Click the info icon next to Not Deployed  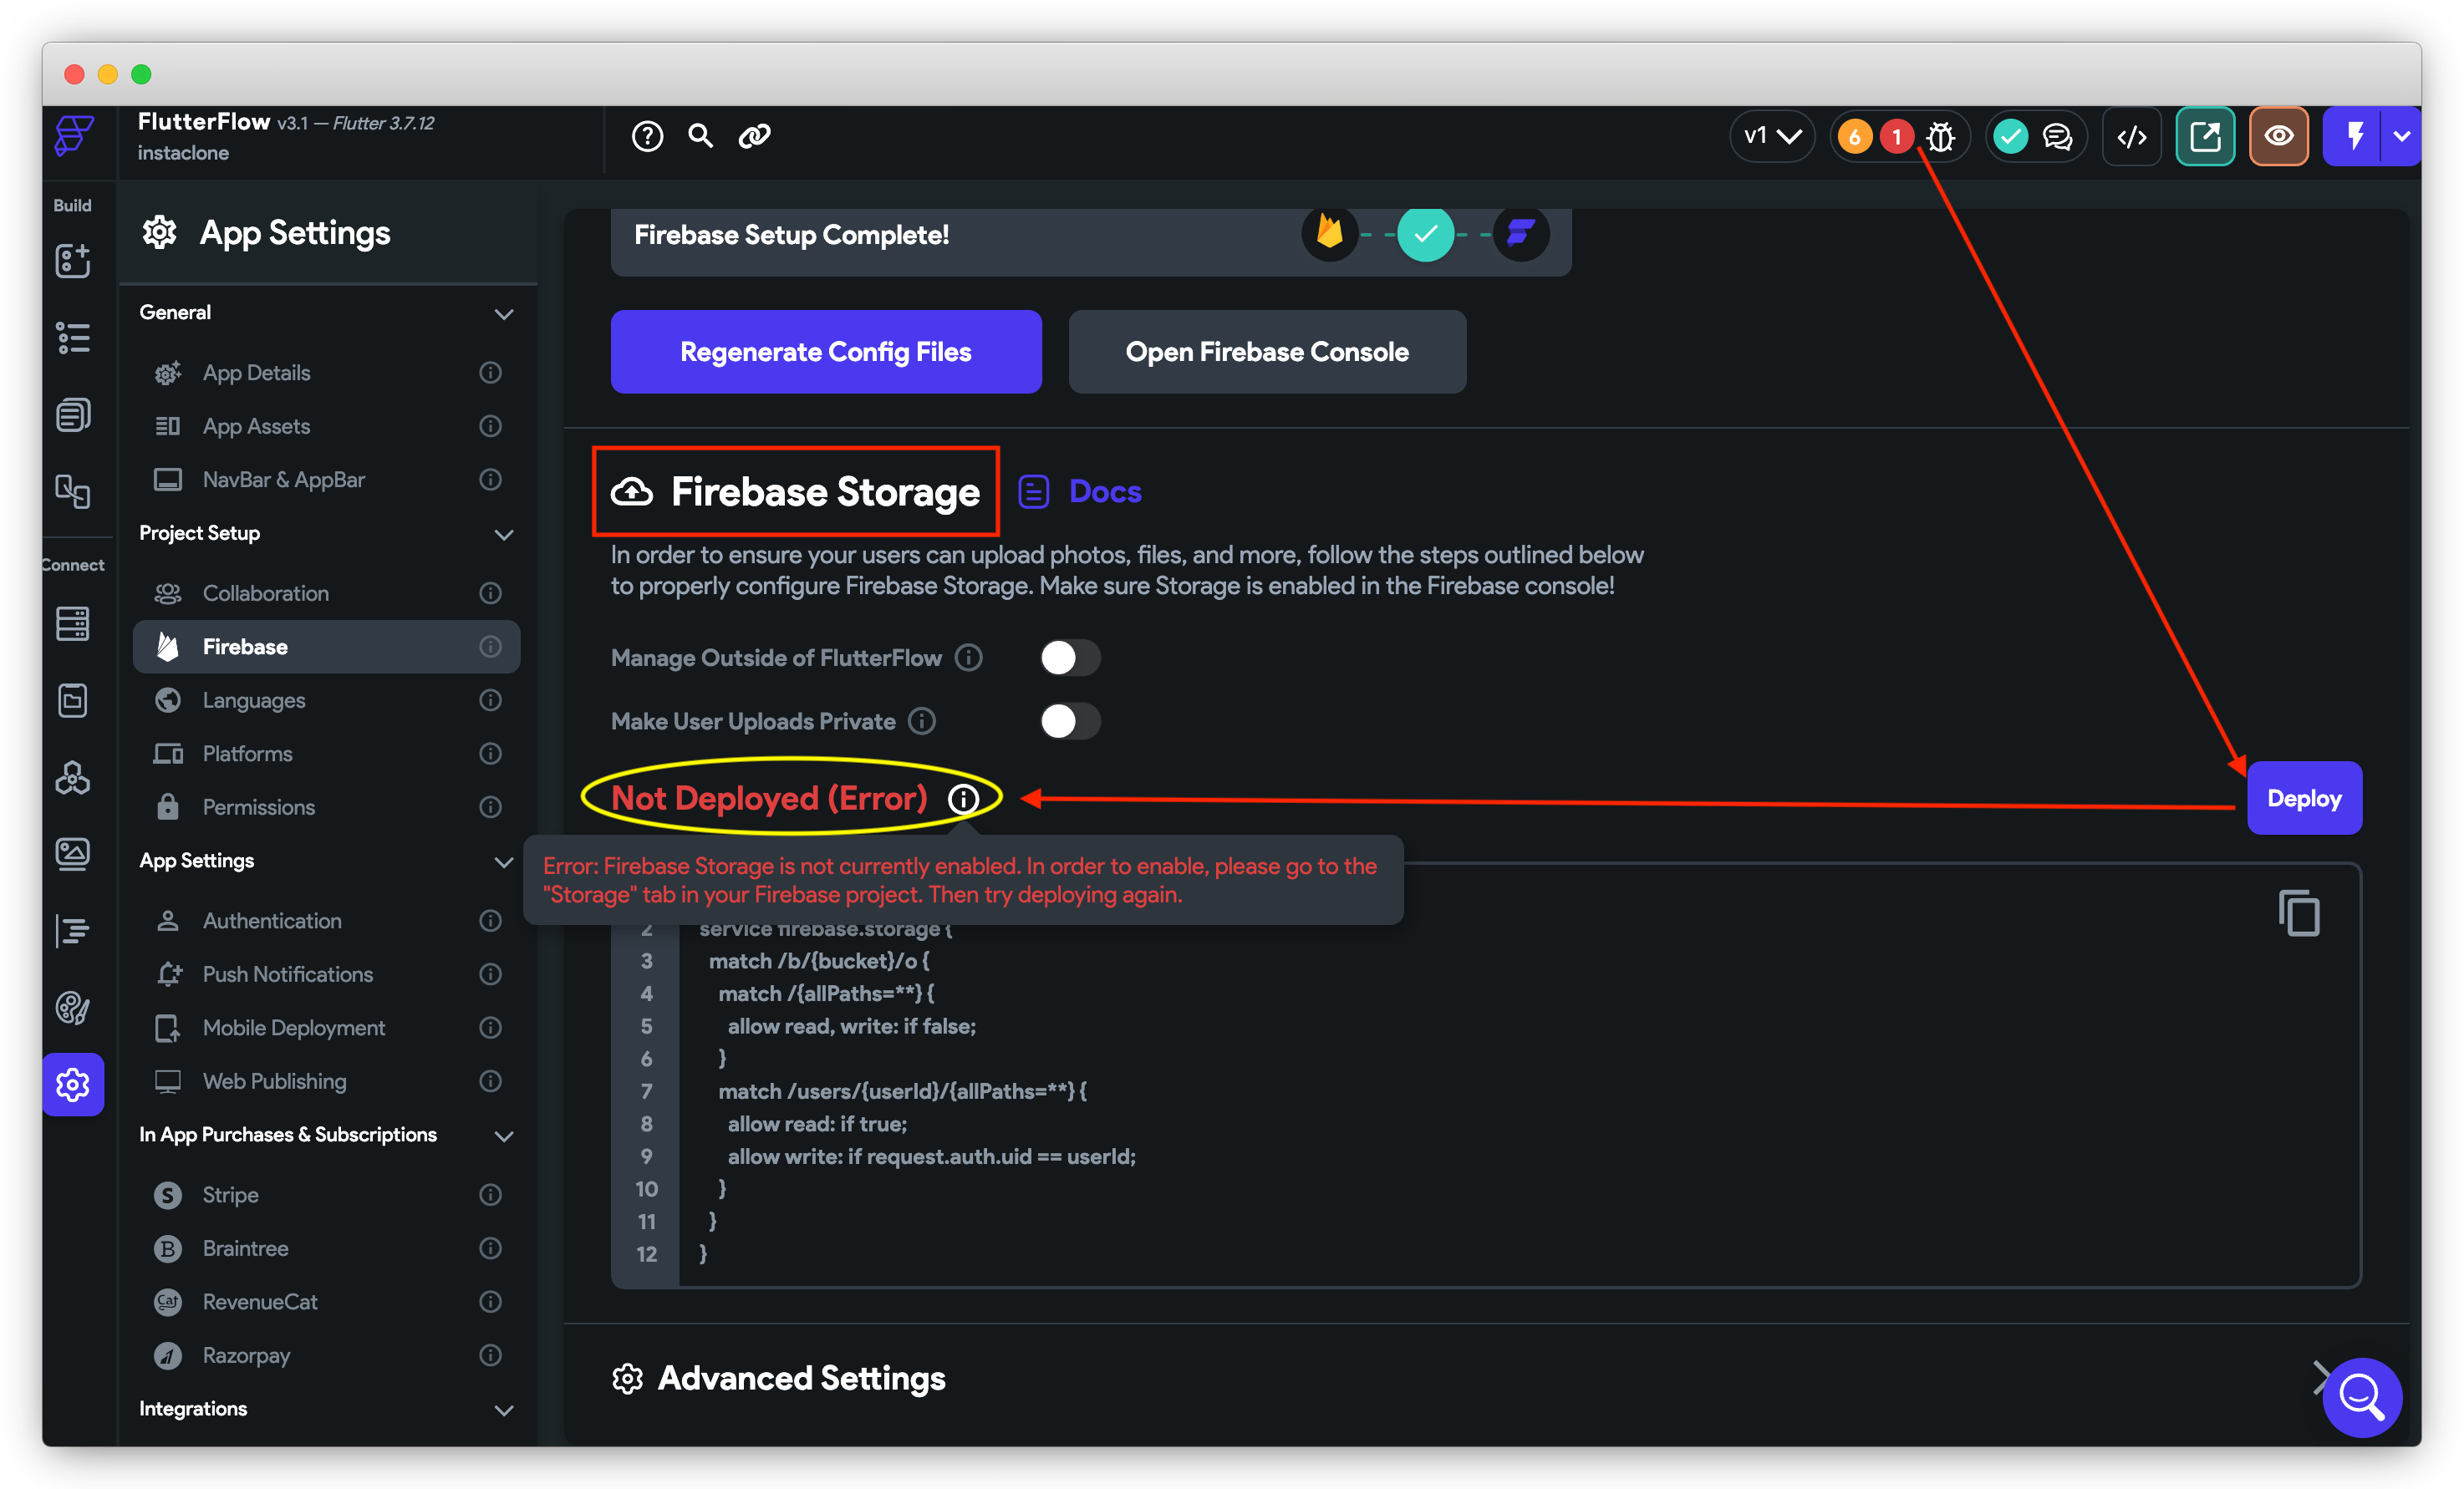[x=963, y=798]
